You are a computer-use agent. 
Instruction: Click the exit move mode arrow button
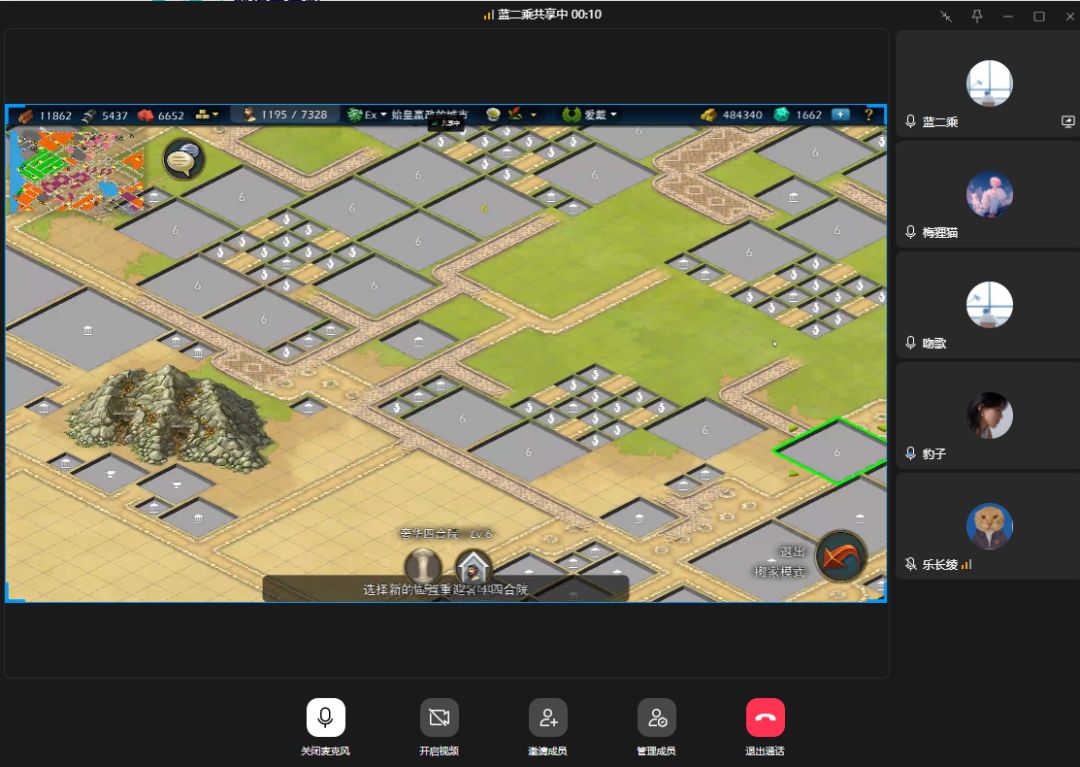840,555
